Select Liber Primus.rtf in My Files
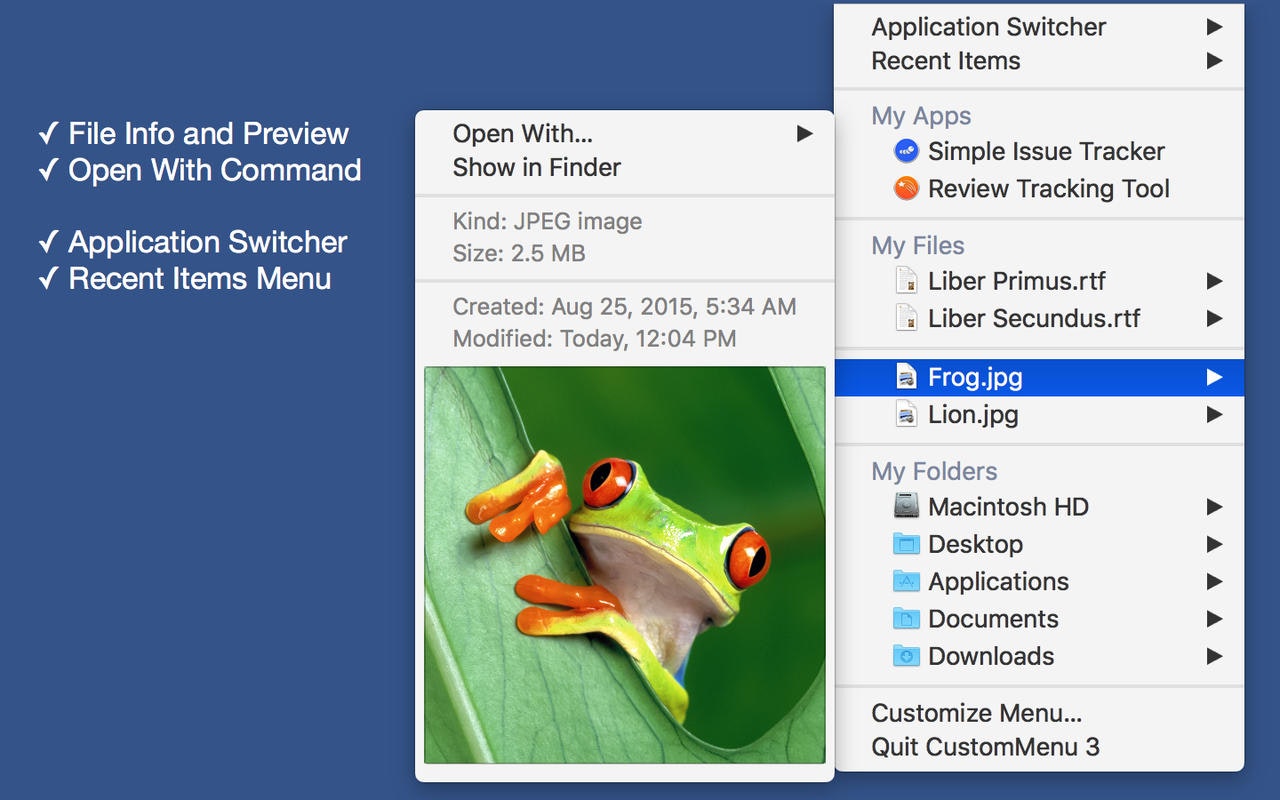Viewport: 1280px width, 800px height. (x=1039, y=281)
